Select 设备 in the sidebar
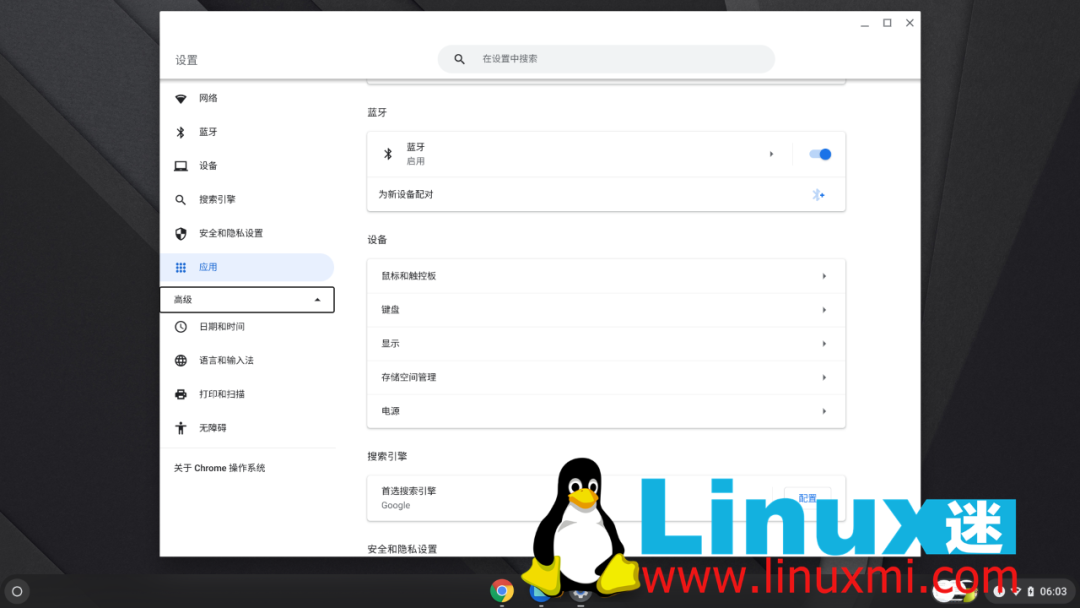 tap(247, 166)
